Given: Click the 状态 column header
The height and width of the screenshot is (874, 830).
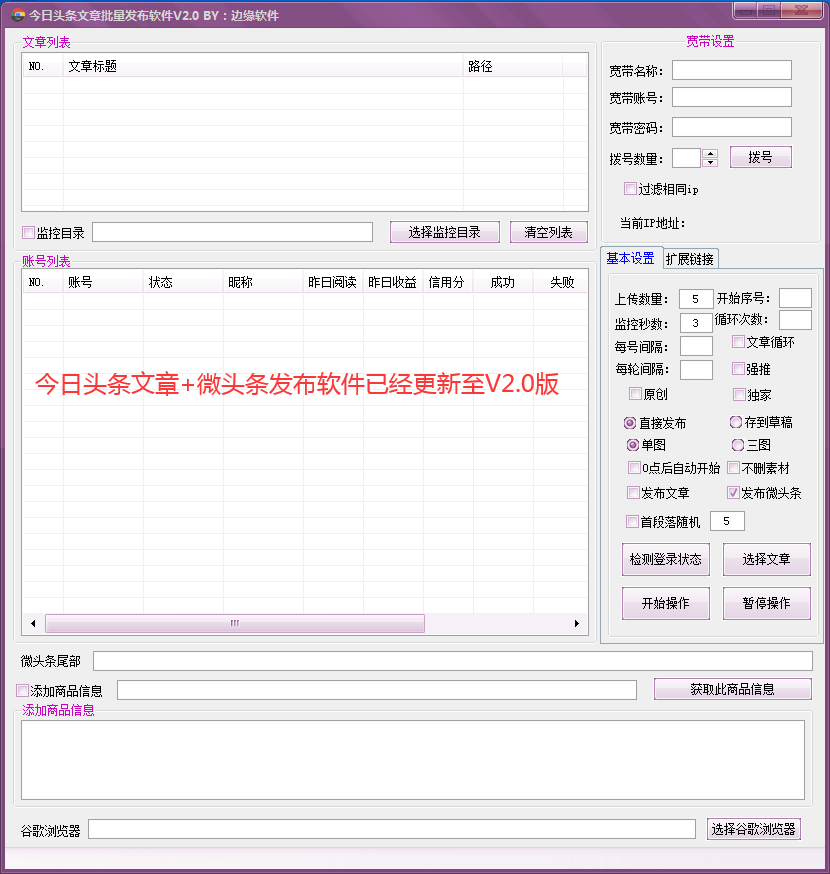Looking at the screenshot, I should [183, 283].
